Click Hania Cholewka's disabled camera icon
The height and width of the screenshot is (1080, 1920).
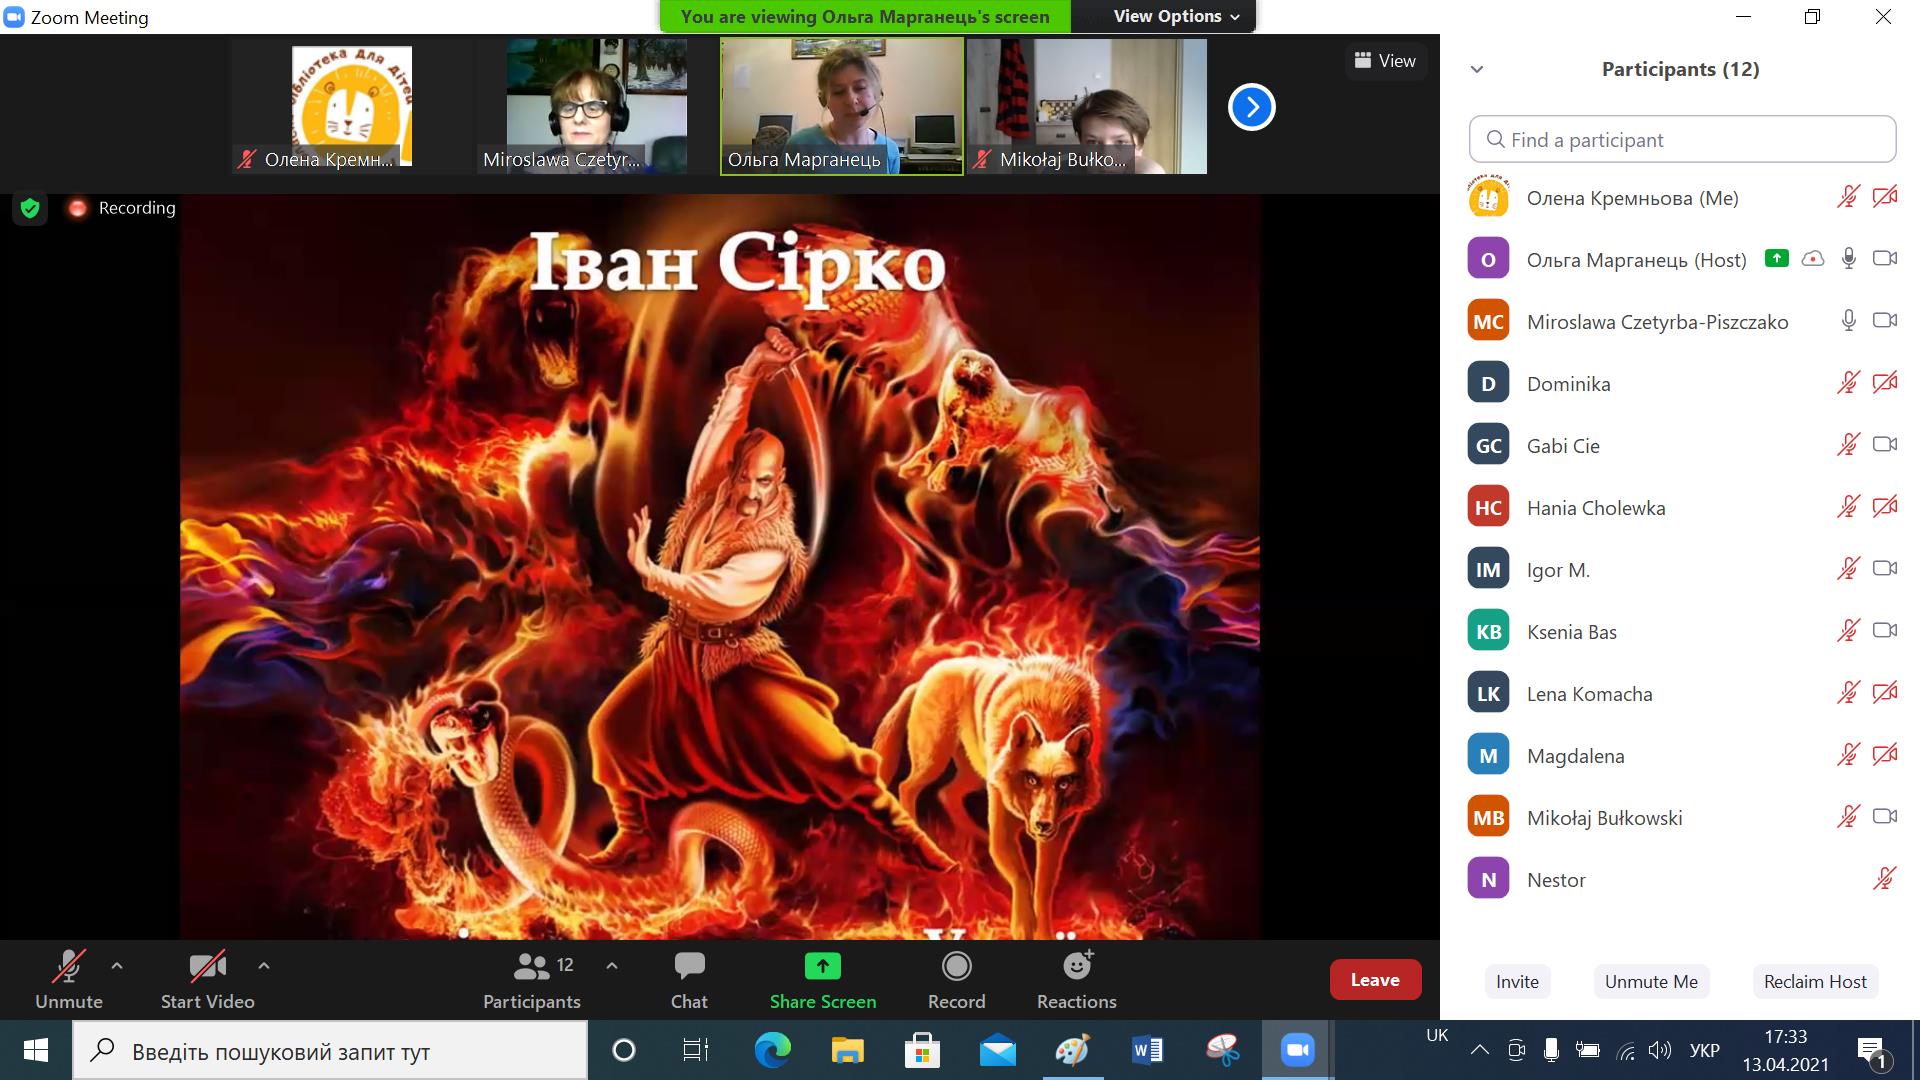pos(1885,507)
